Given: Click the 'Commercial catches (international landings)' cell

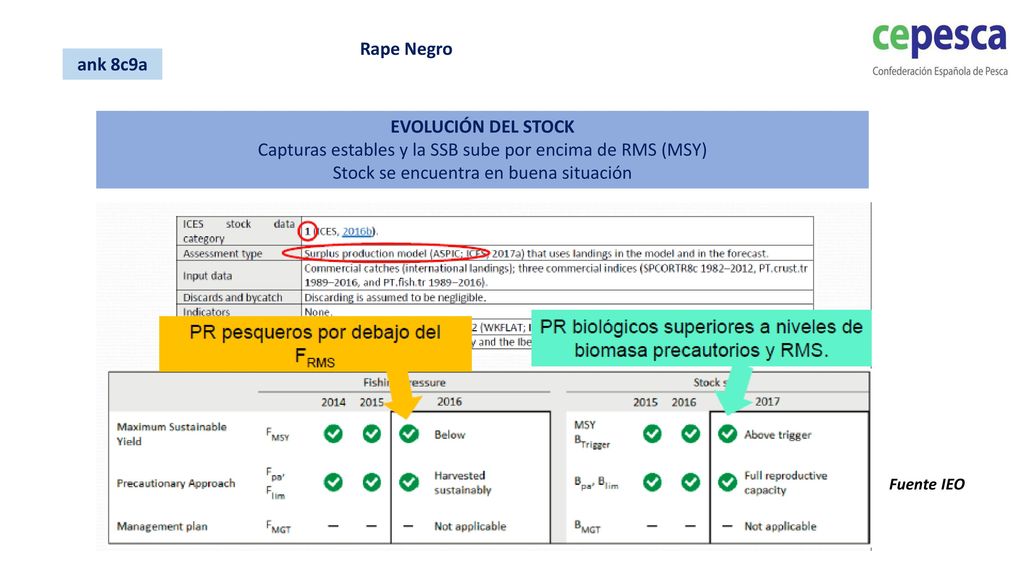Looking at the screenshot, I should click(556, 276).
